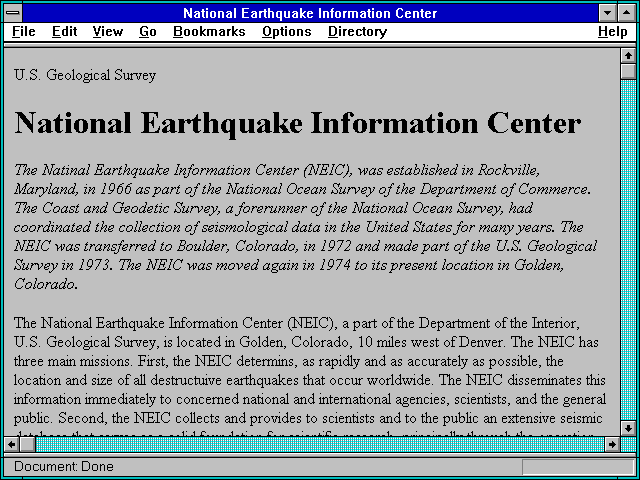The image size is (640, 480).
Task: Click the word 'destructuive' in body text
Action: click(187, 380)
